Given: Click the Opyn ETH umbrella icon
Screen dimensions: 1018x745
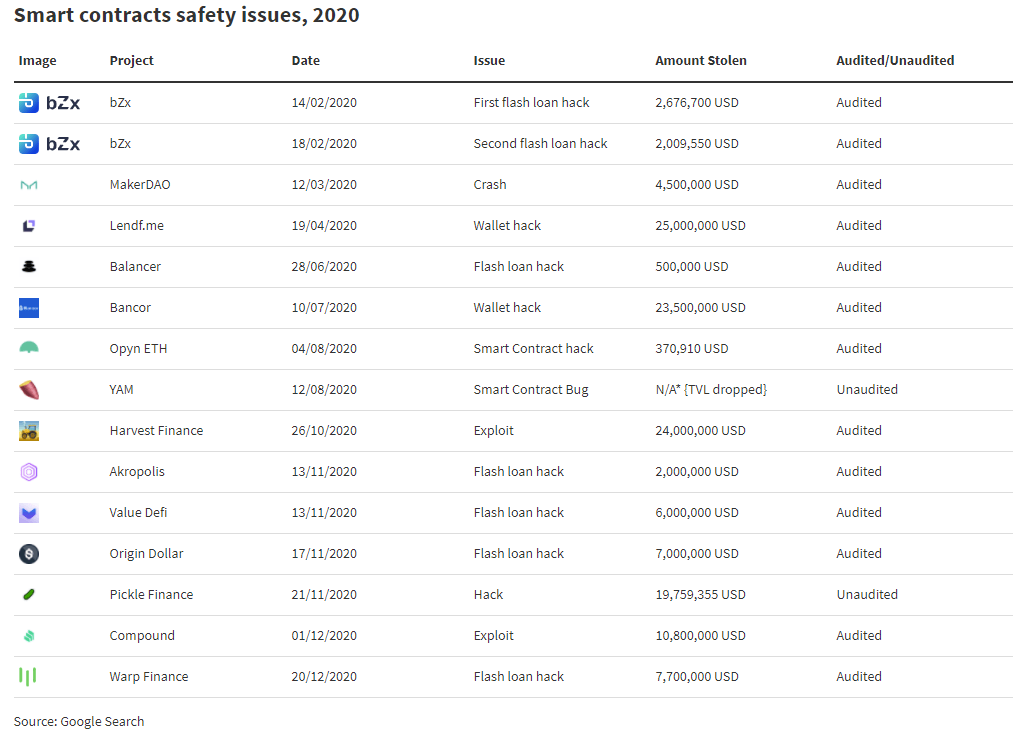Looking at the screenshot, I should click(x=29, y=348).
